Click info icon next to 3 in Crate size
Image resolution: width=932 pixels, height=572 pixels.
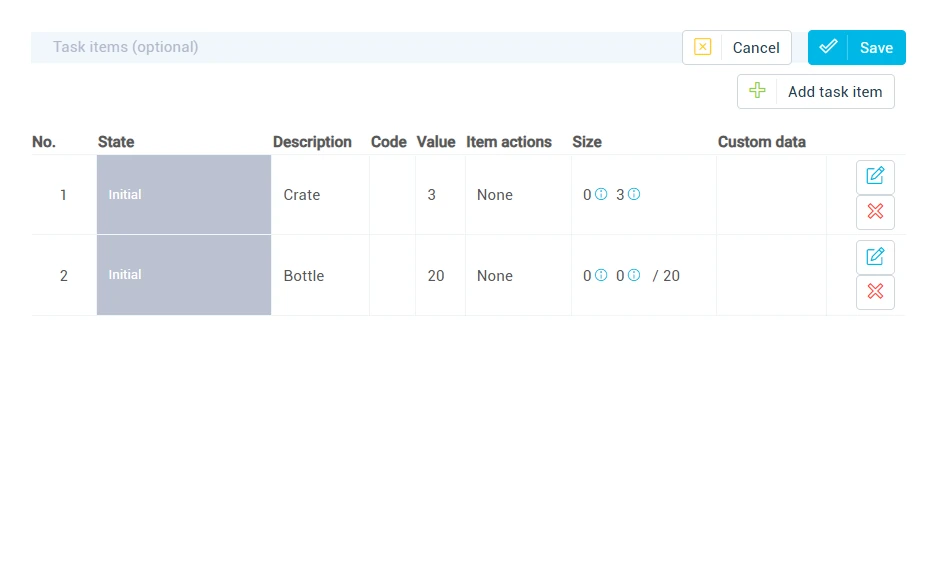(x=634, y=194)
